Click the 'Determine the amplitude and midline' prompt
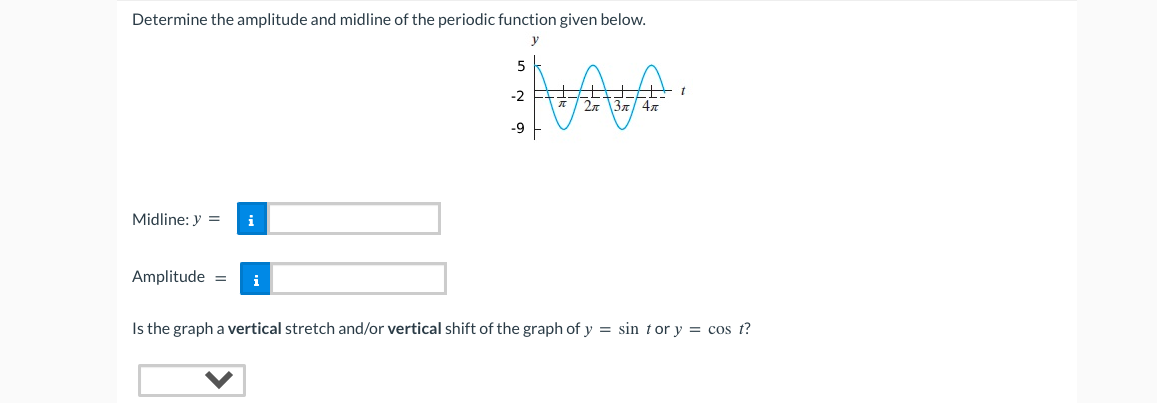Viewport: 1157px width, 403px height. tap(389, 20)
